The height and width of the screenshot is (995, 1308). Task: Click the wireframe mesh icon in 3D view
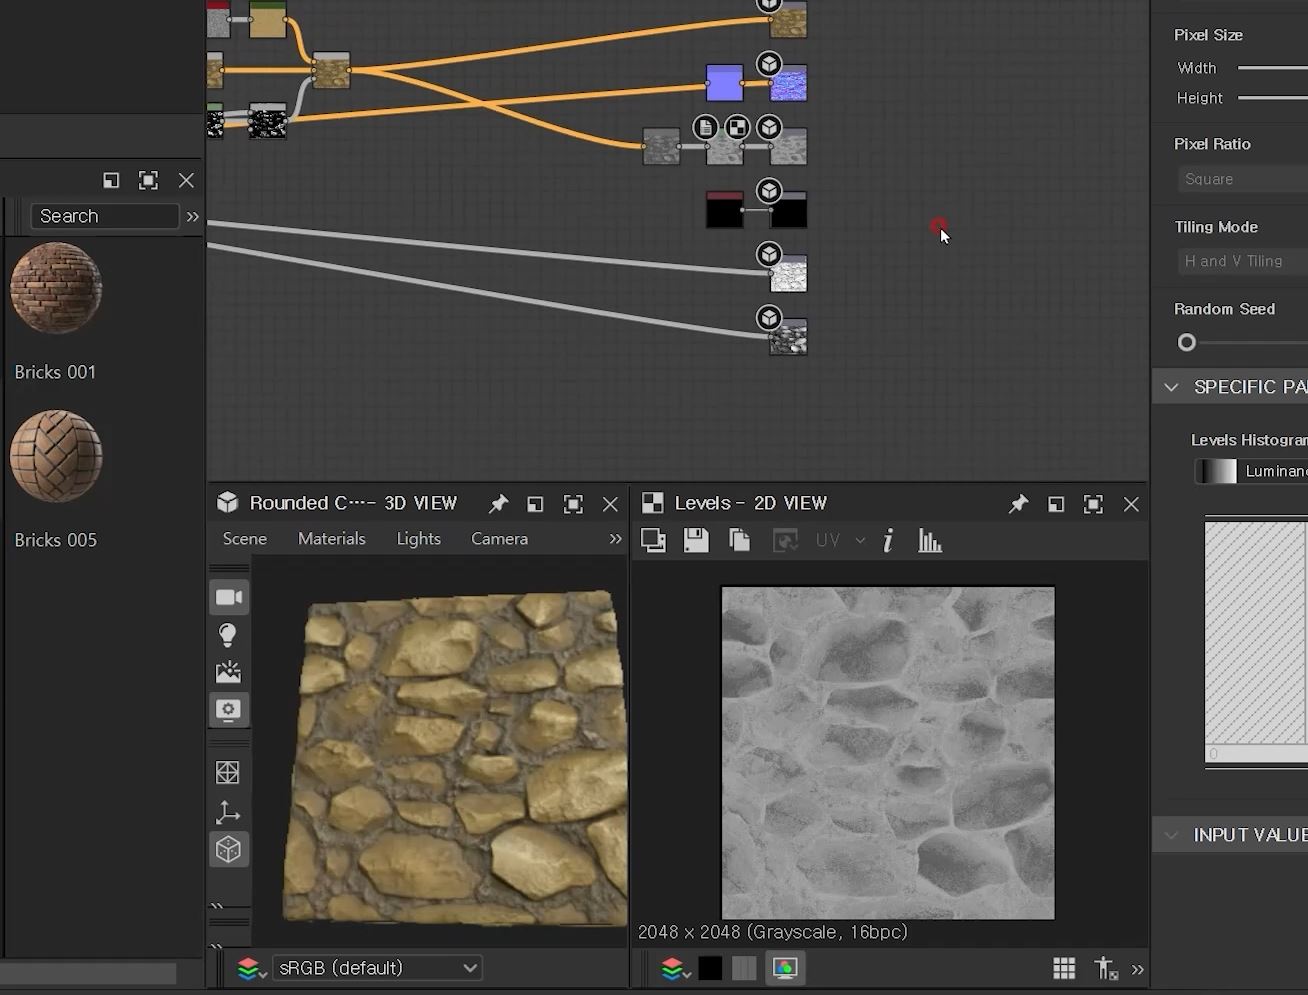point(228,773)
